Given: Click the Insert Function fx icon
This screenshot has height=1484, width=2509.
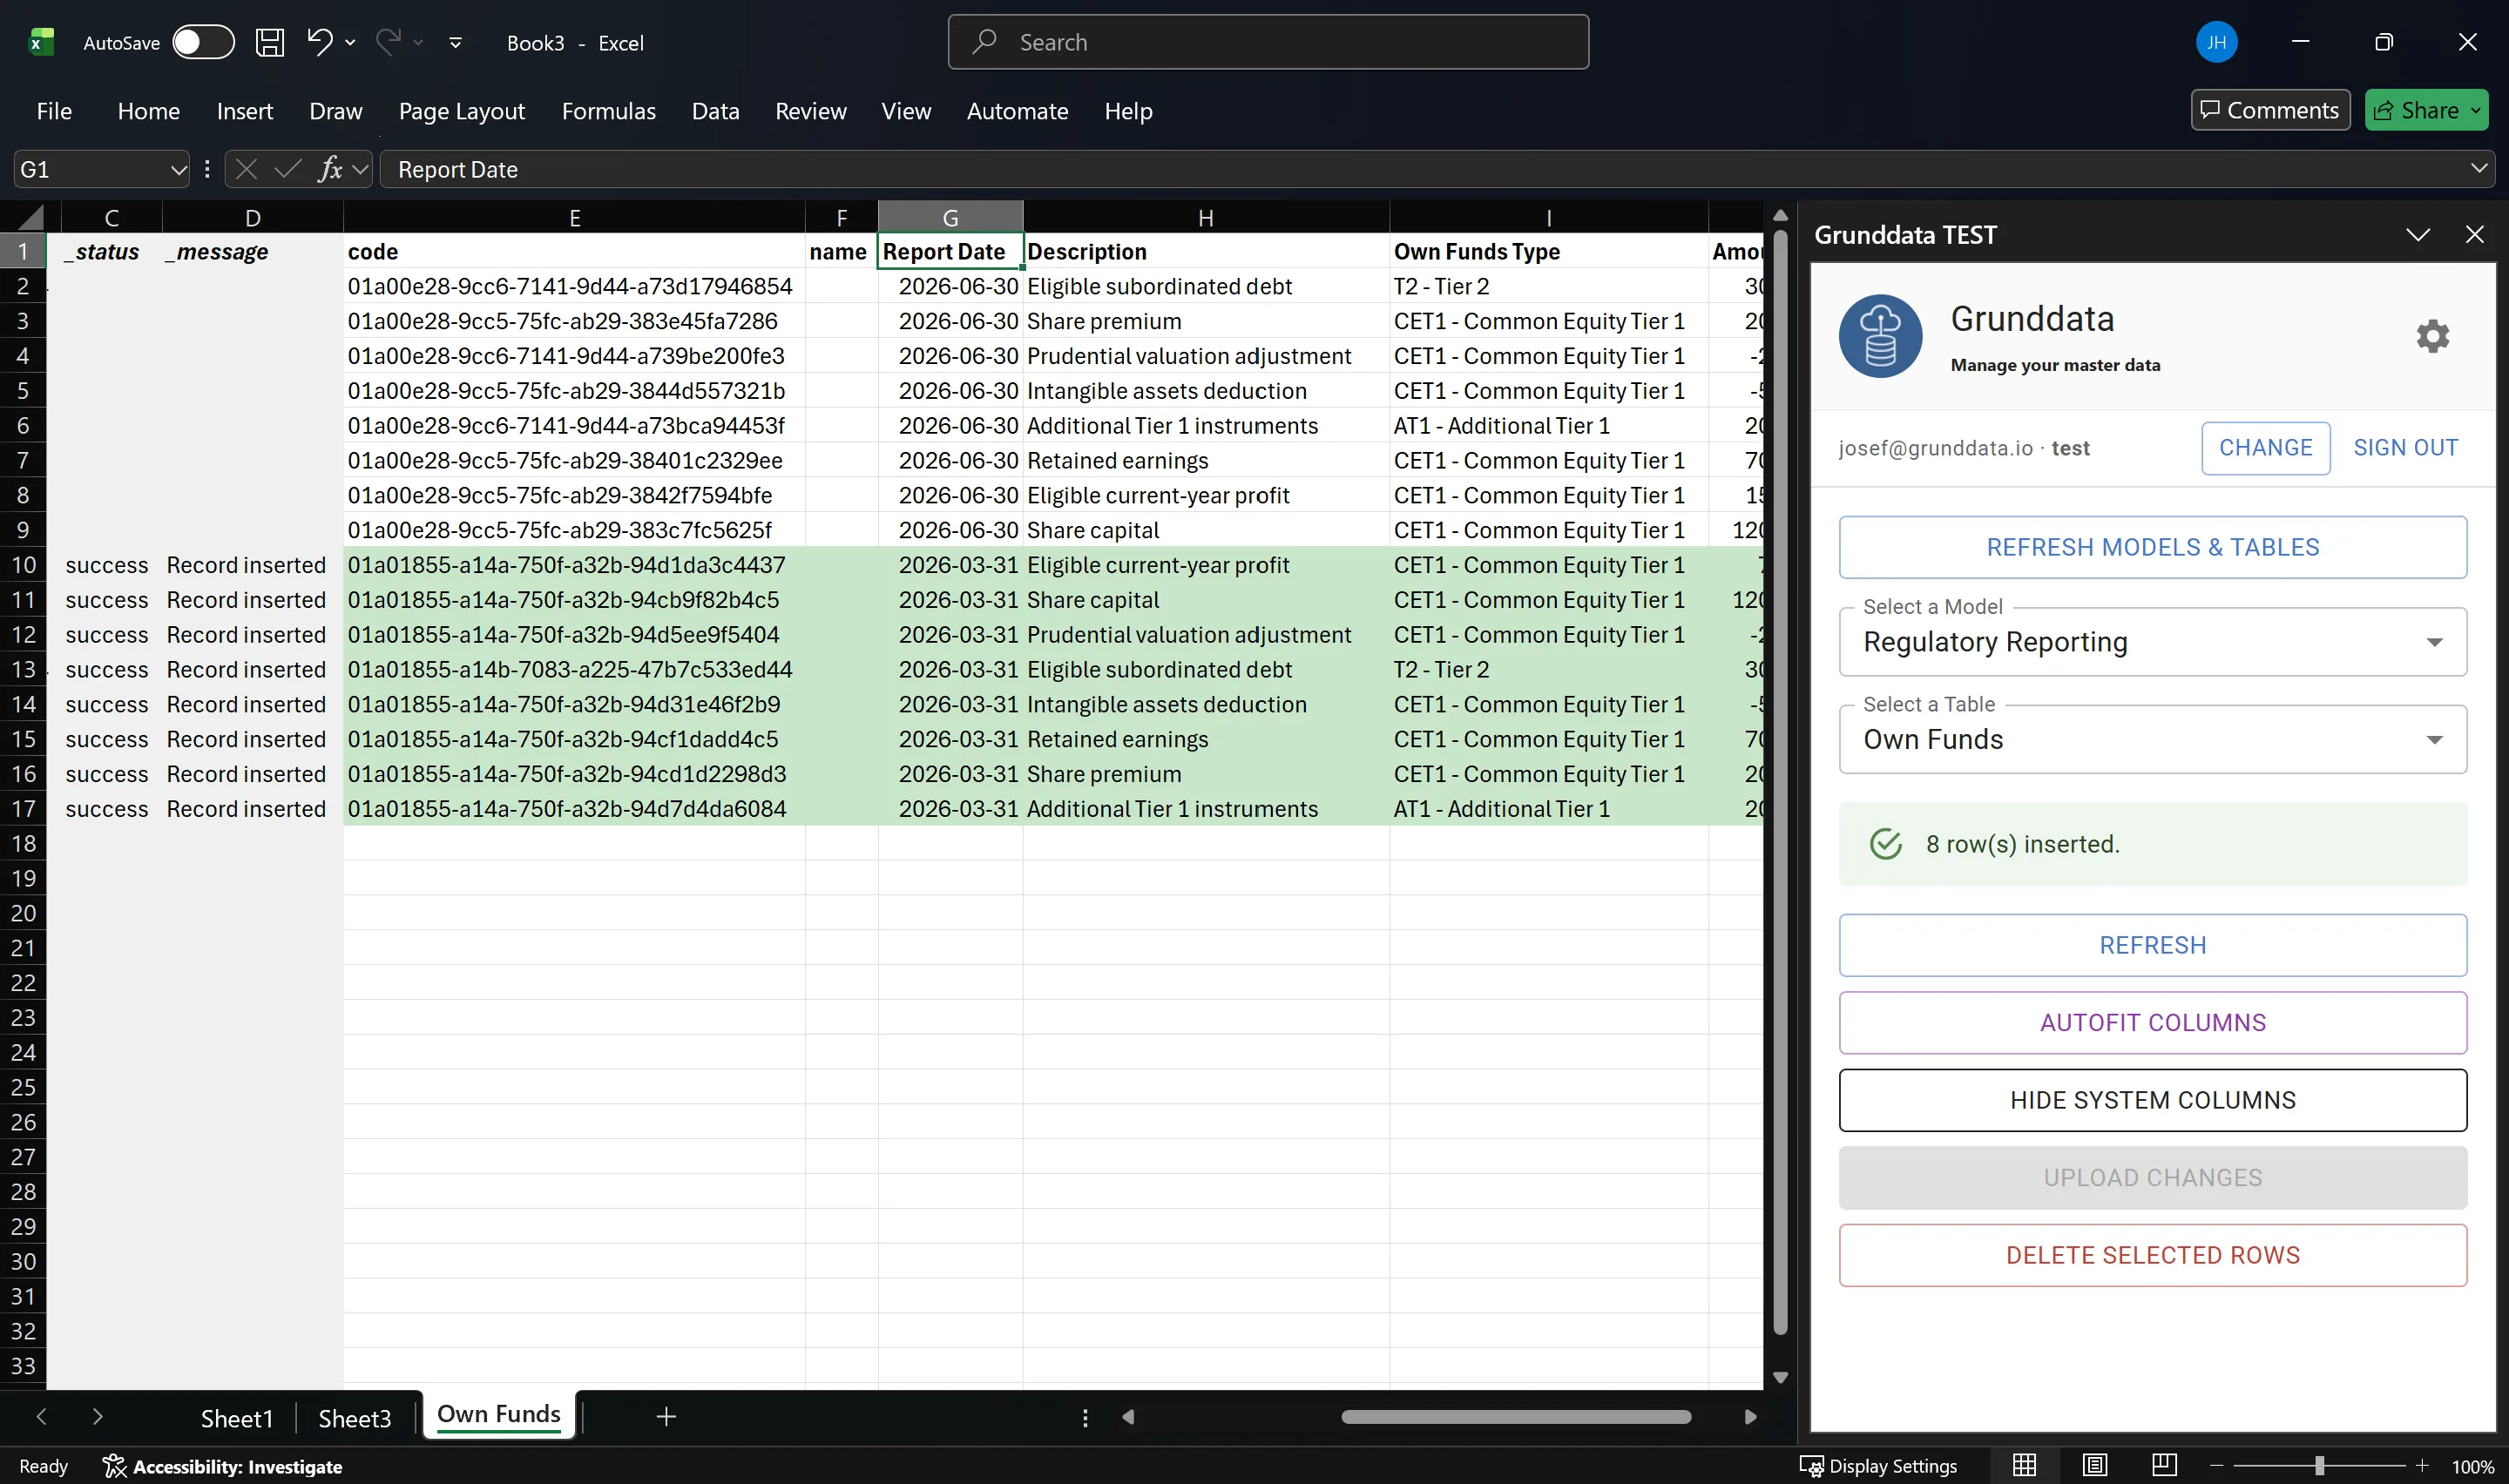Looking at the screenshot, I should point(329,169).
